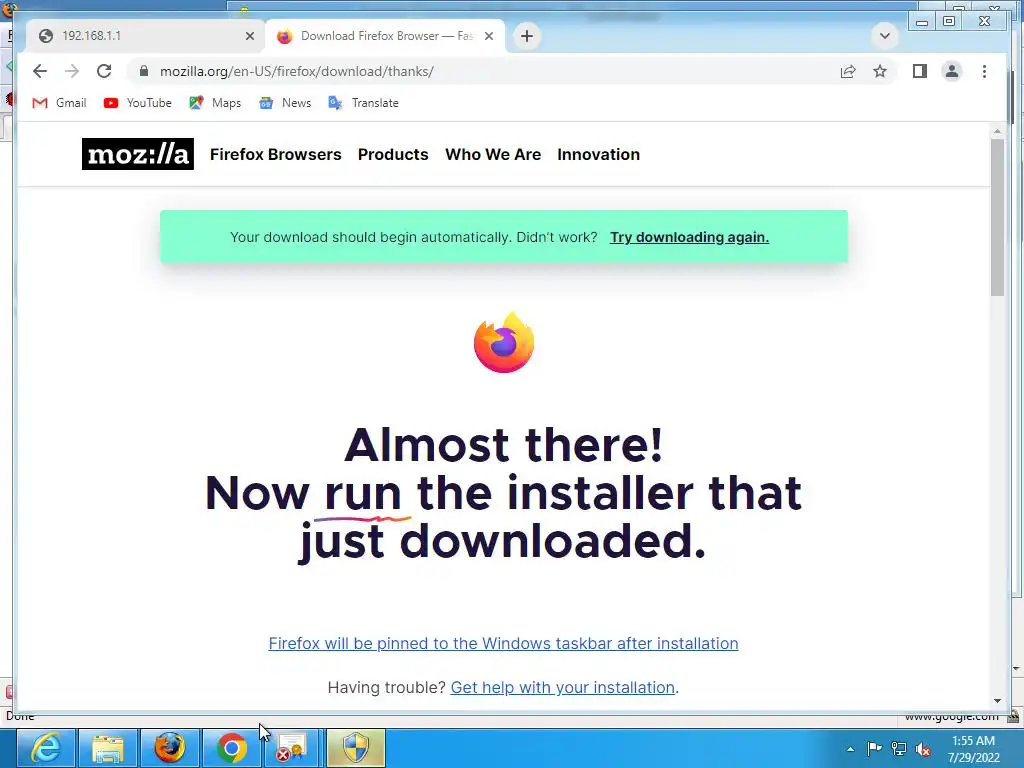
Task: Open the Action Center flag icon
Action: tap(874, 749)
